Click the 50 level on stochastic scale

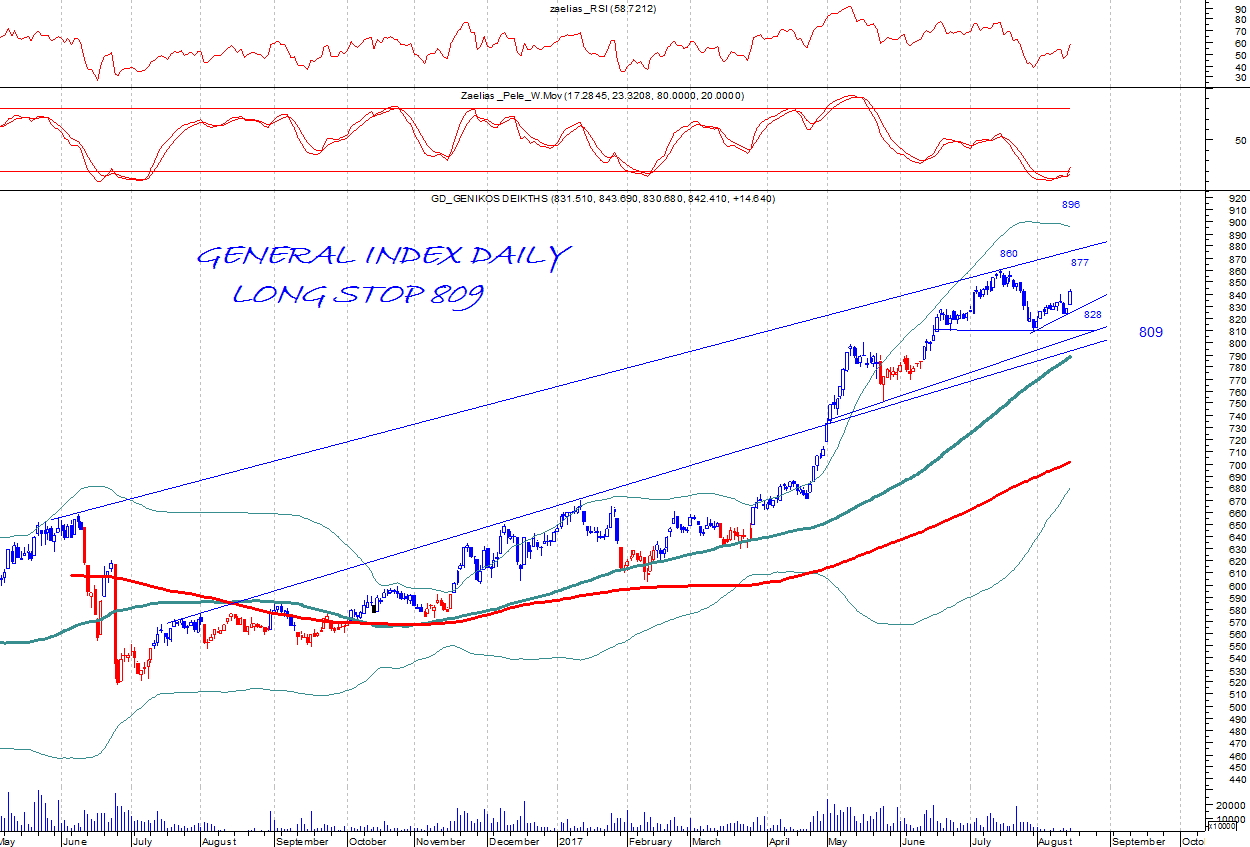coord(1240,141)
